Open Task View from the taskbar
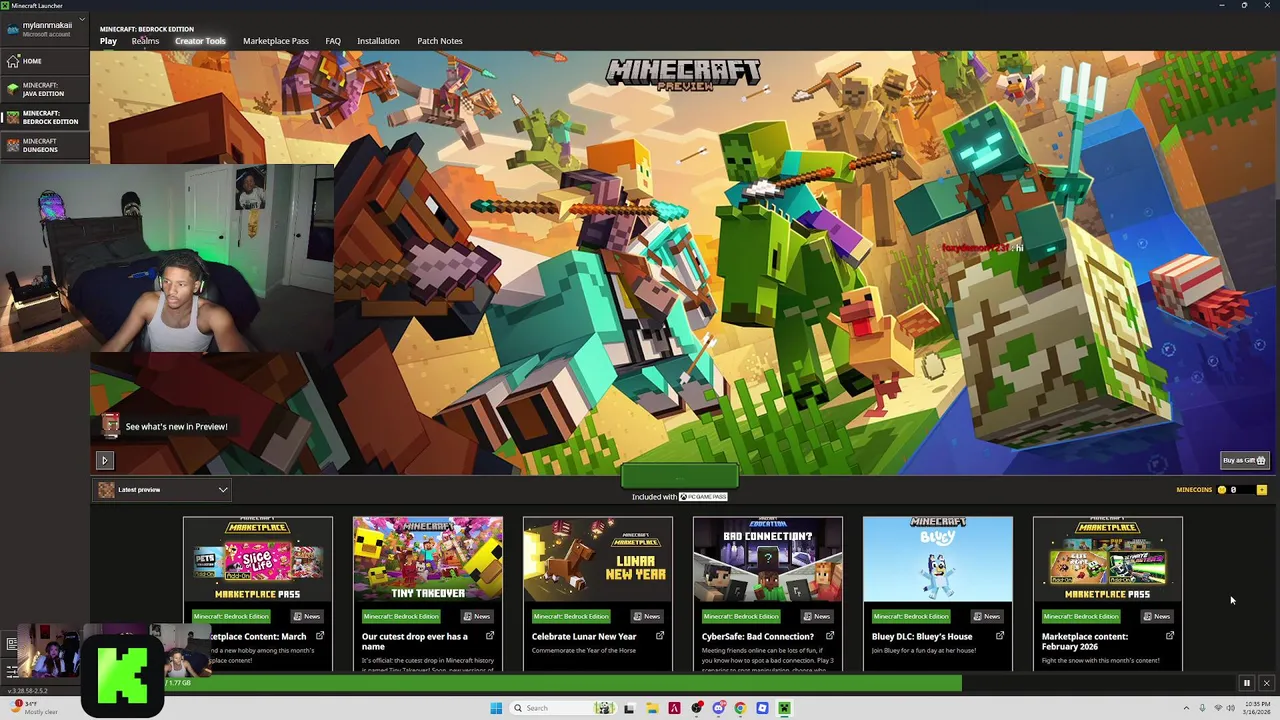 (x=629, y=708)
